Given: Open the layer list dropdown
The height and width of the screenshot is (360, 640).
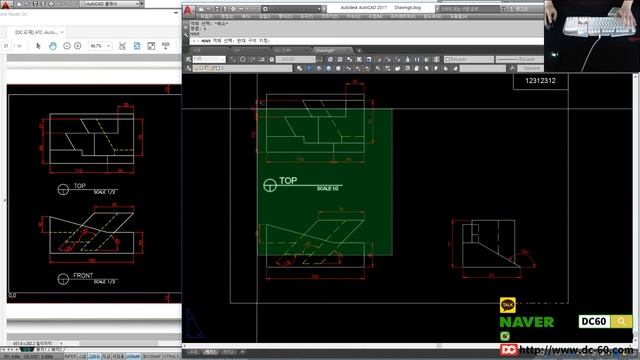Looking at the screenshot, I should 242,68.
